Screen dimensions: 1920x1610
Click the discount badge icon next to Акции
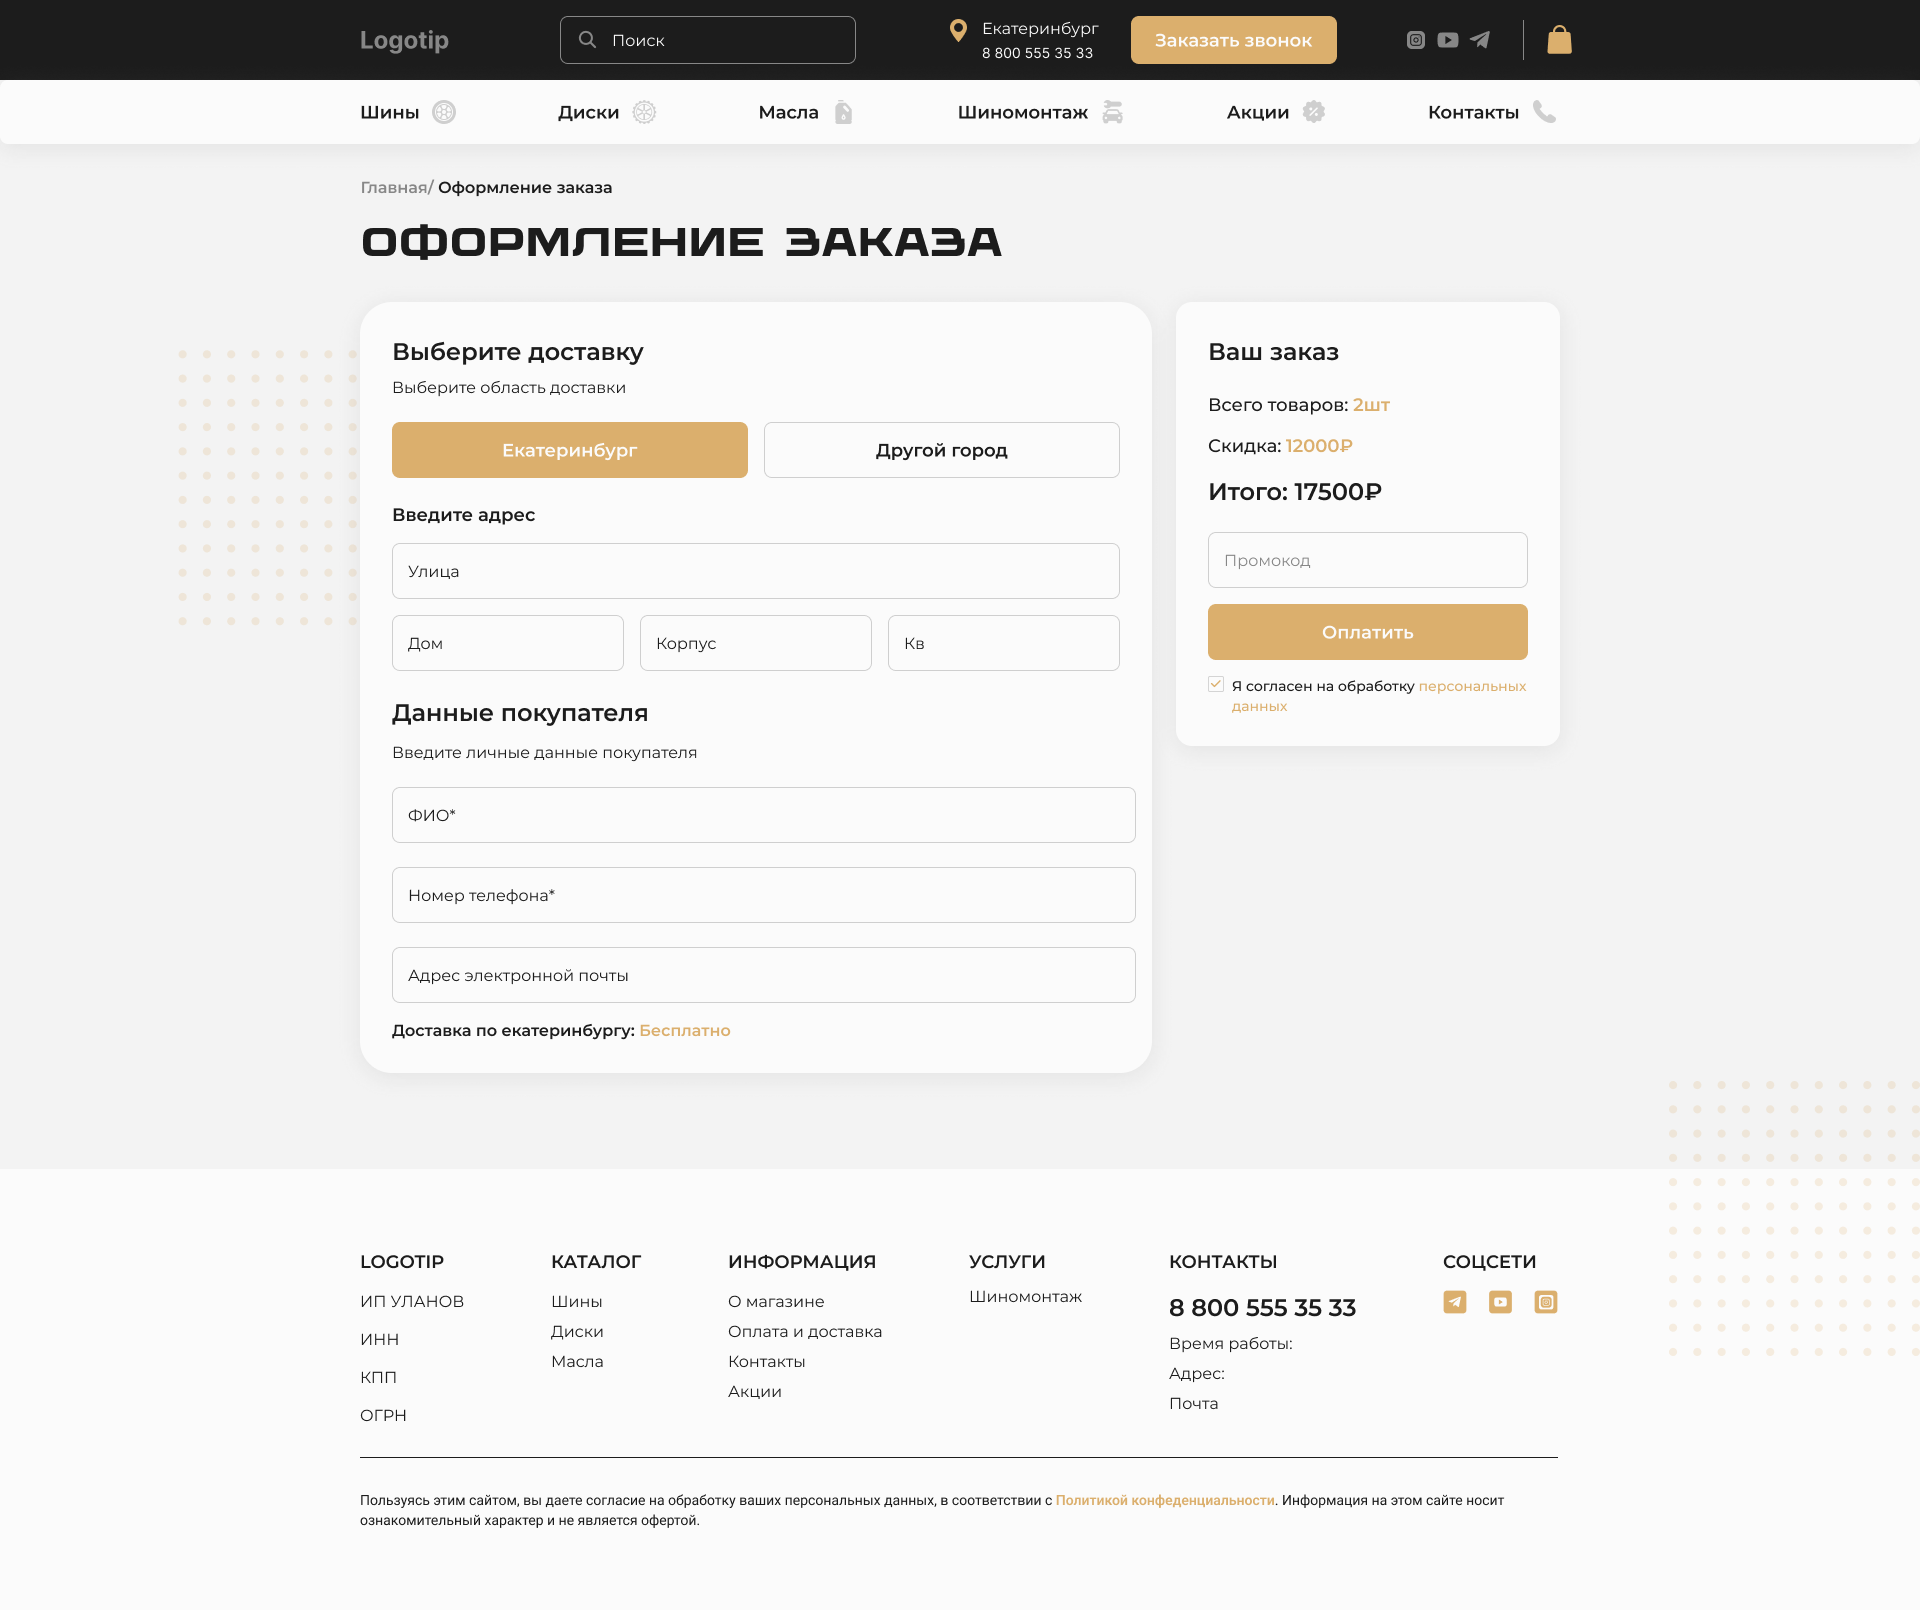(x=1314, y=112)
